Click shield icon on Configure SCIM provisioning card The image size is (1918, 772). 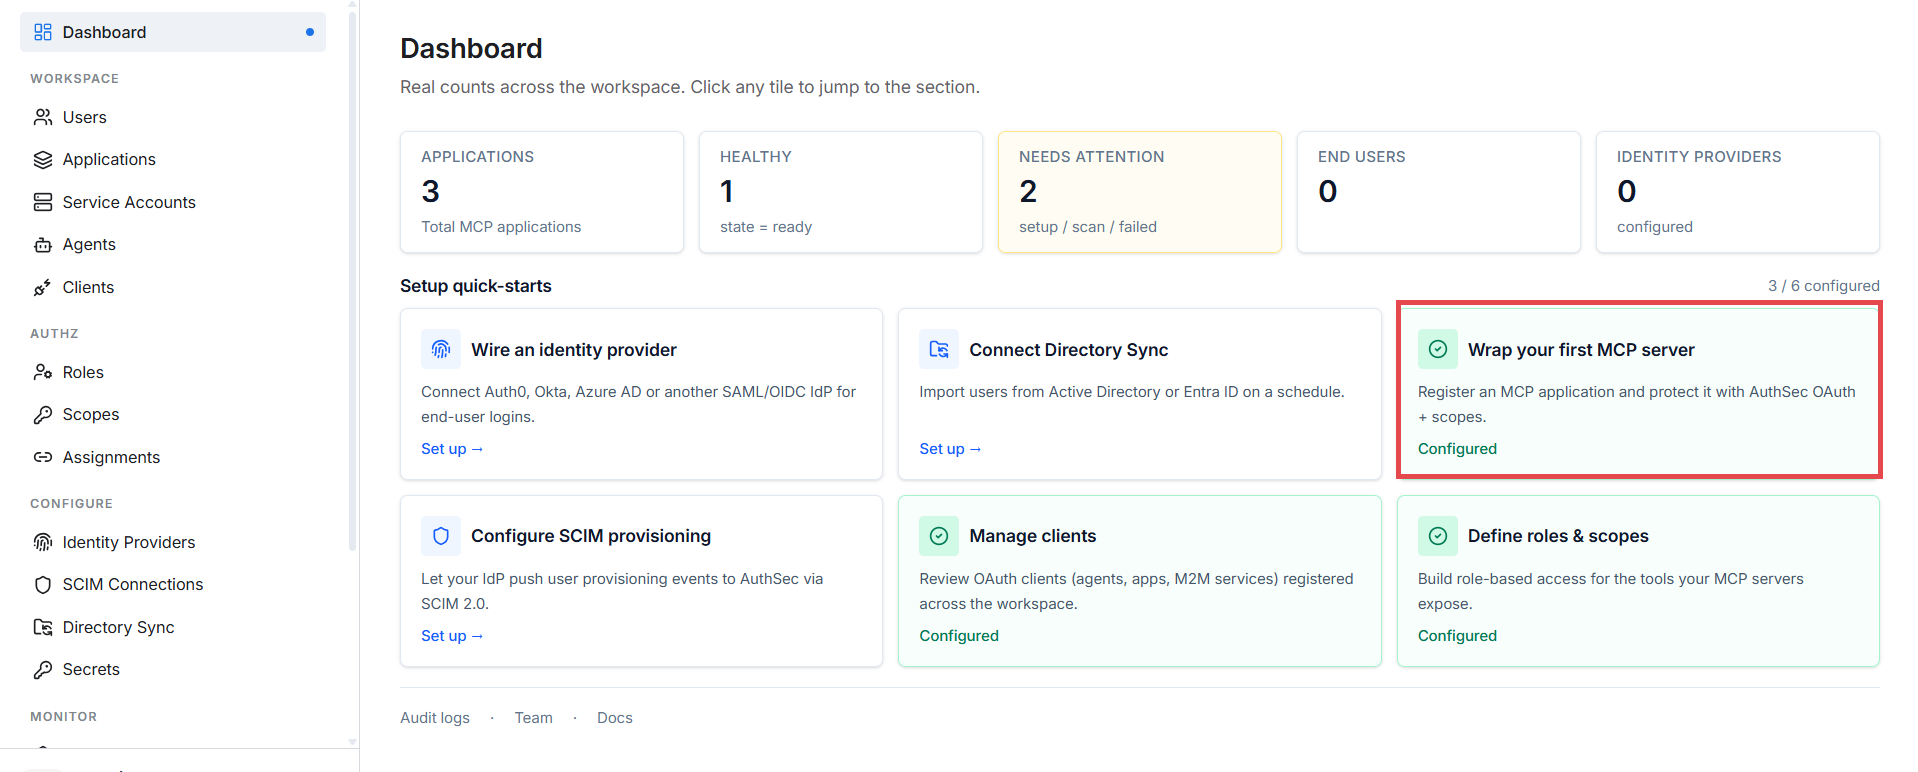coord(441,536)
